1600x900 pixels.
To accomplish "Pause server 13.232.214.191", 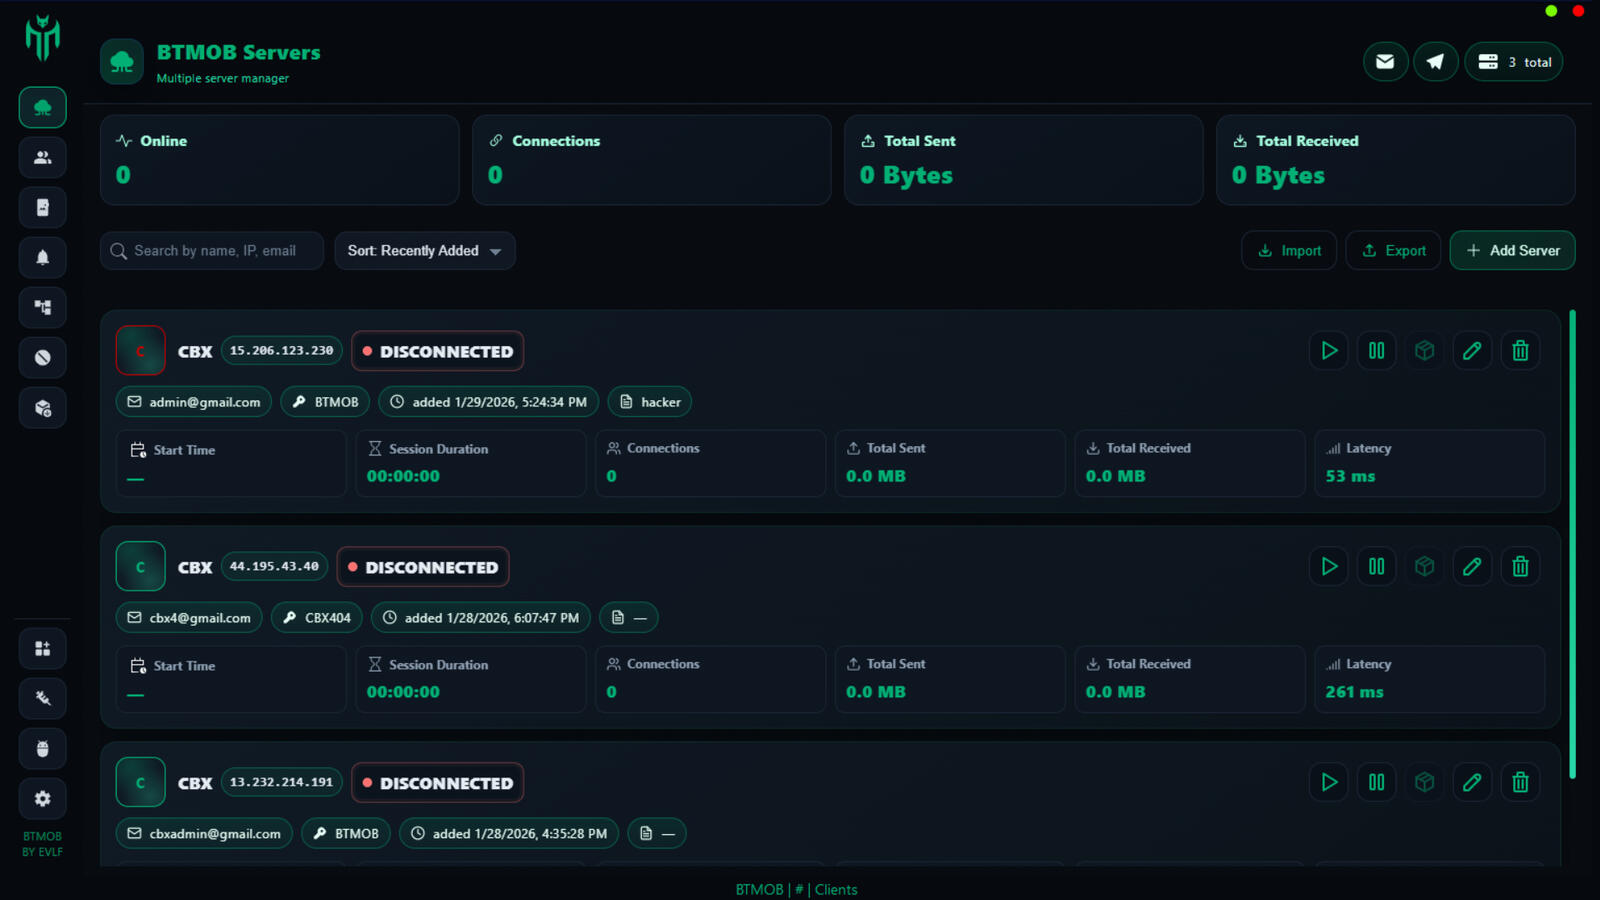I will click(1377, 783).
